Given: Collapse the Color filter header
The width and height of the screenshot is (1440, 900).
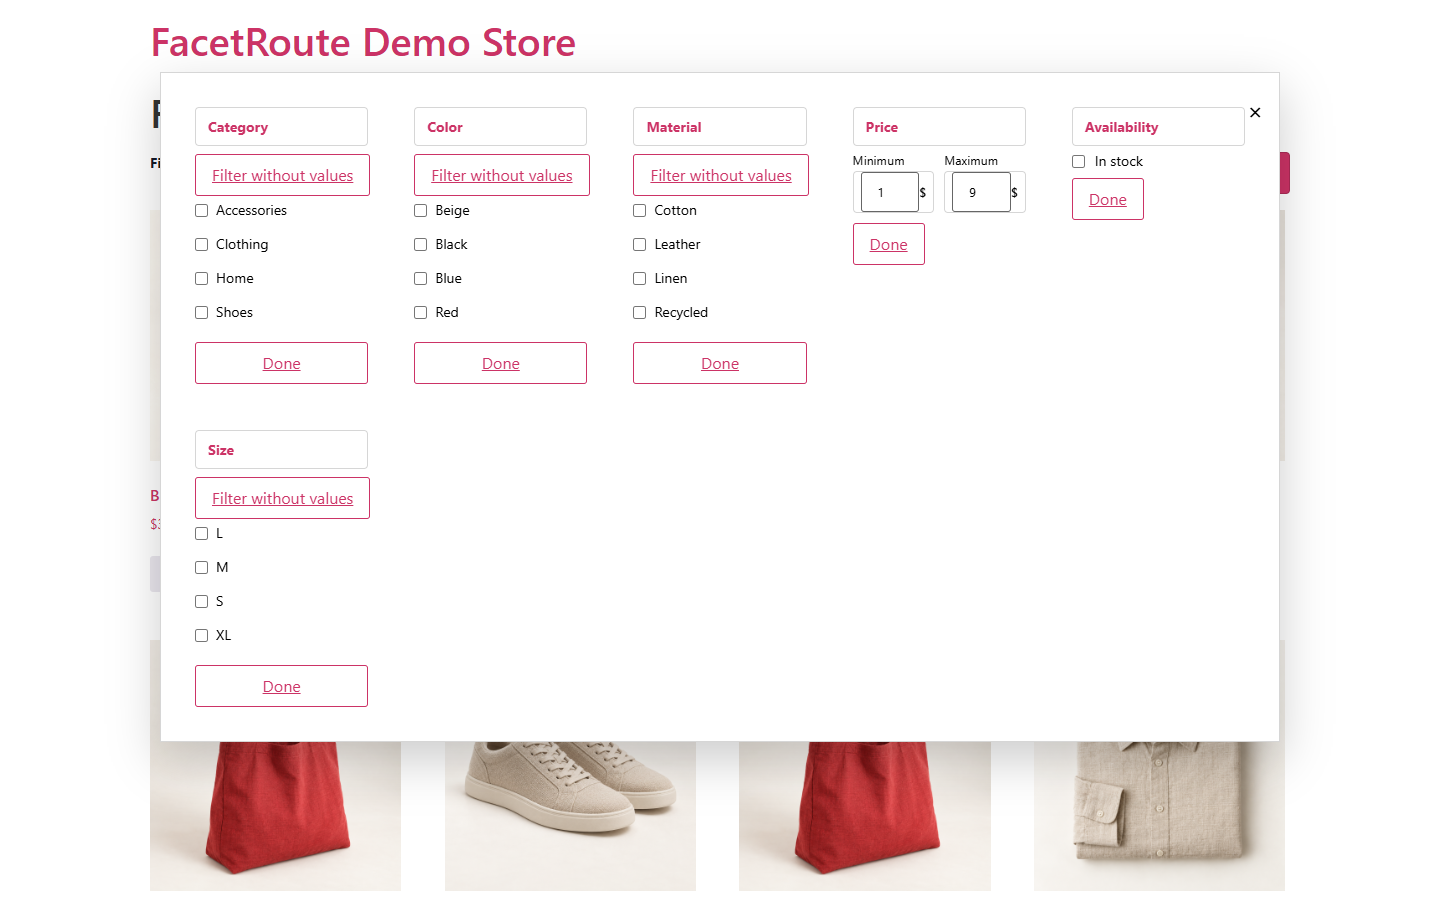Looking at the screenshot, I should [x=500, y=127].
